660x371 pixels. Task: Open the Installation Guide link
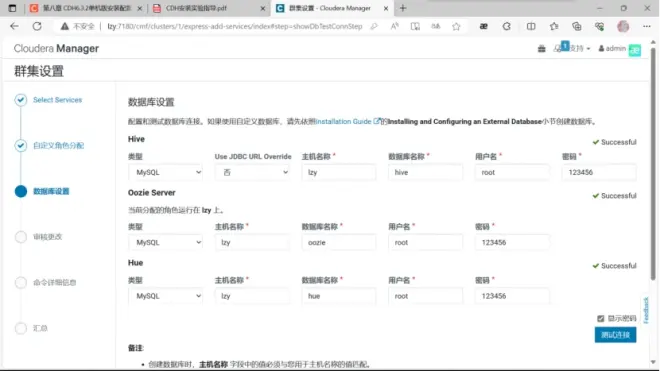(347, 122)
